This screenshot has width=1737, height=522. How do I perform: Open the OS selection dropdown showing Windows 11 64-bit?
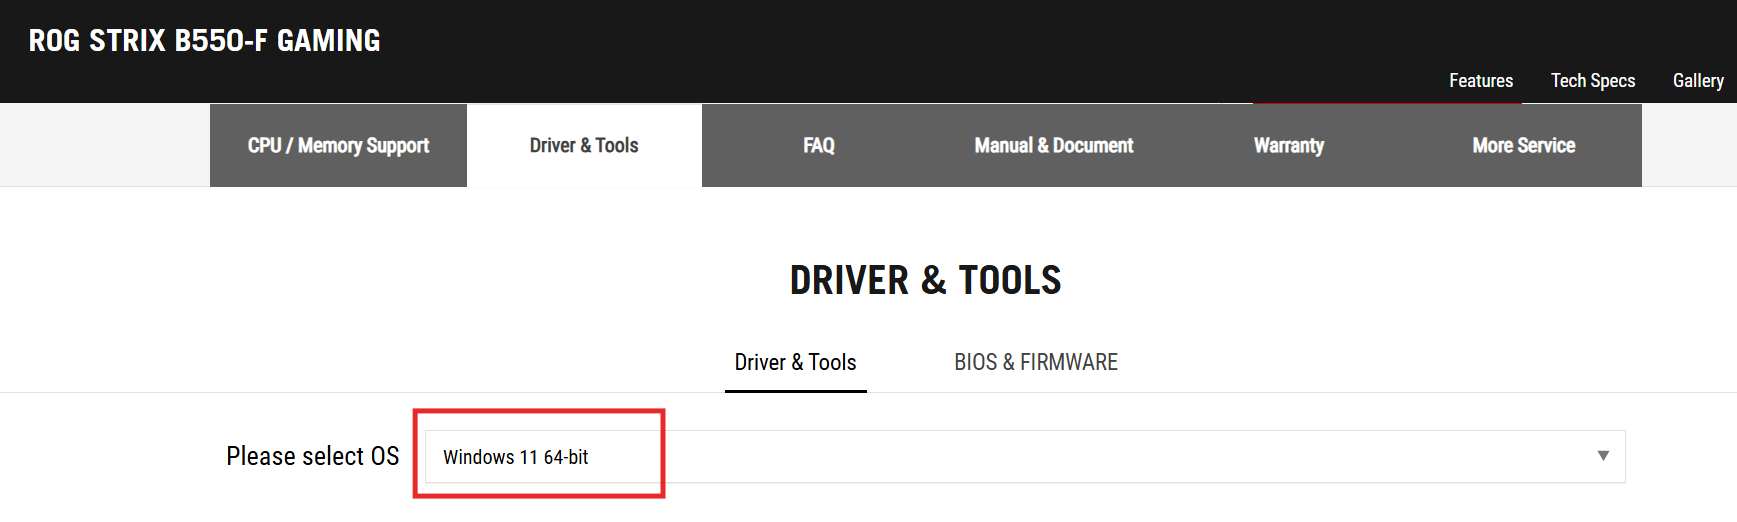[1025, 457]
